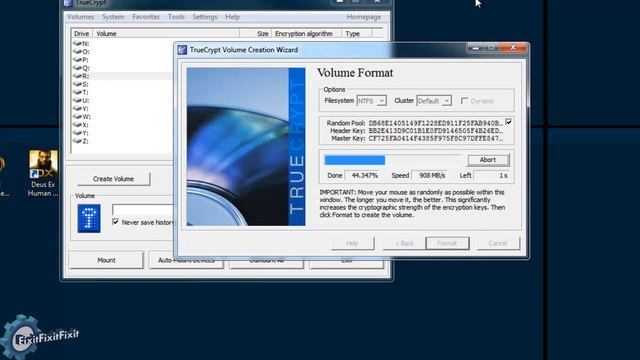Click the volume path input field
This screenshot has width=640, height=360.
143,210
